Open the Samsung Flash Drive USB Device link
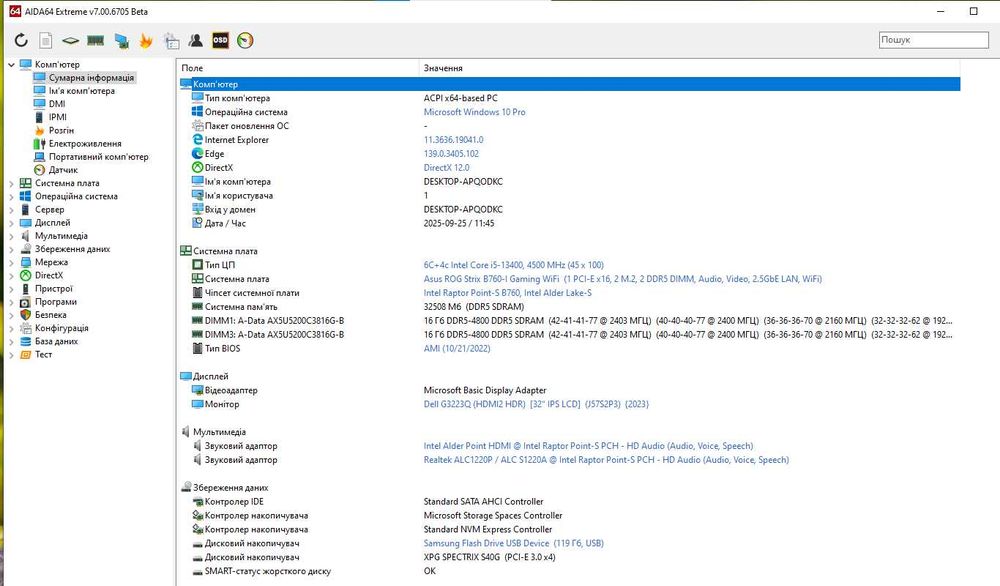 (513, 544)
